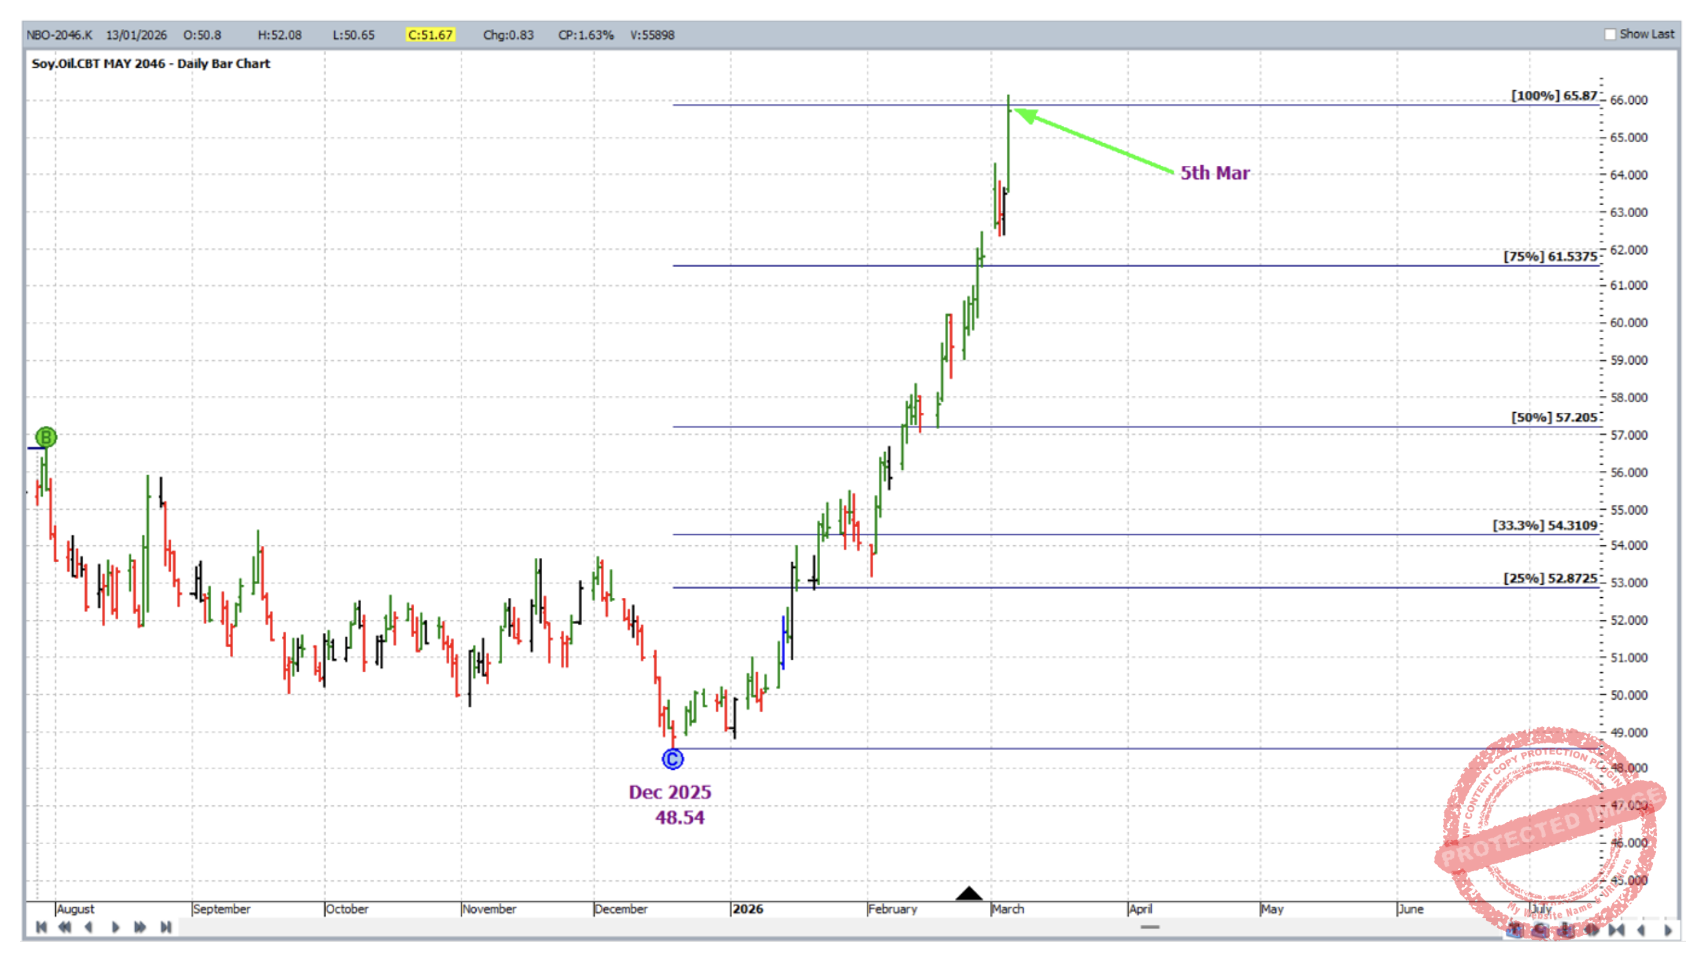Step back one bar with the left arrow

[89, 928]
